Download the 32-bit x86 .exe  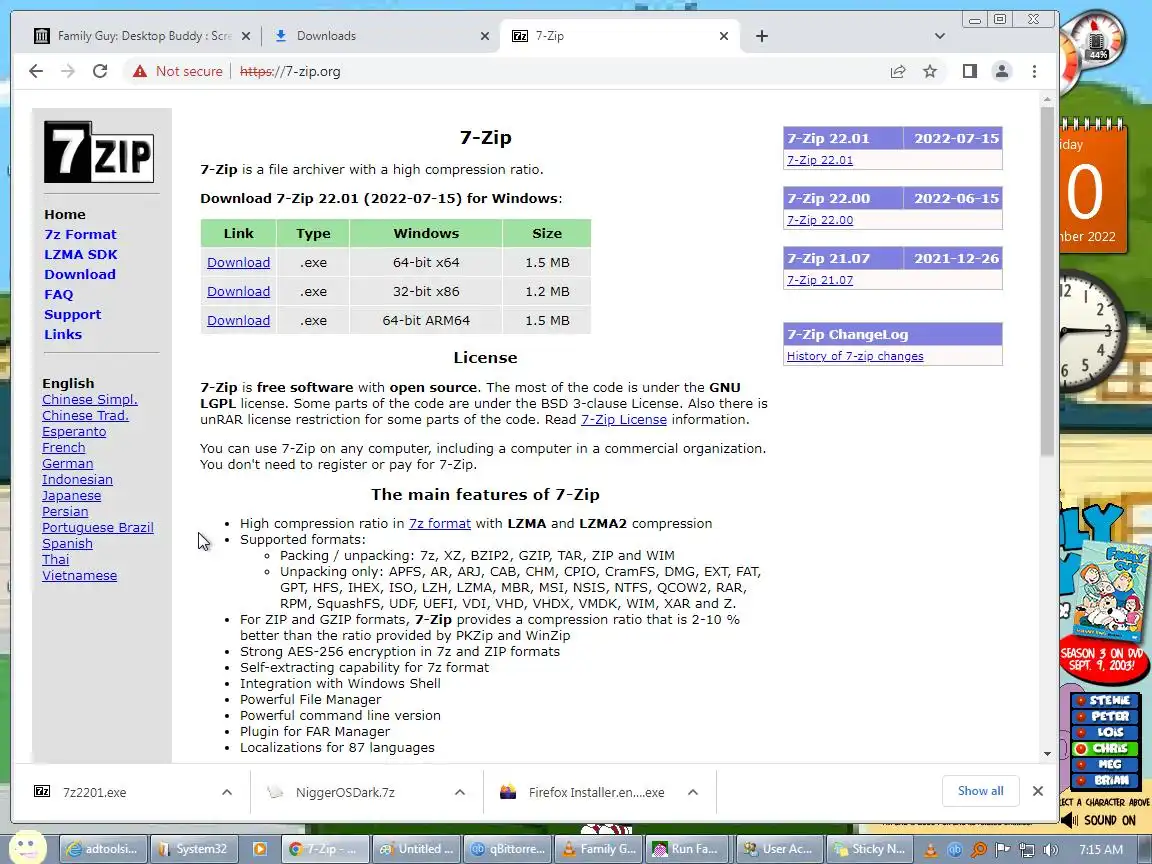[238, 291]
